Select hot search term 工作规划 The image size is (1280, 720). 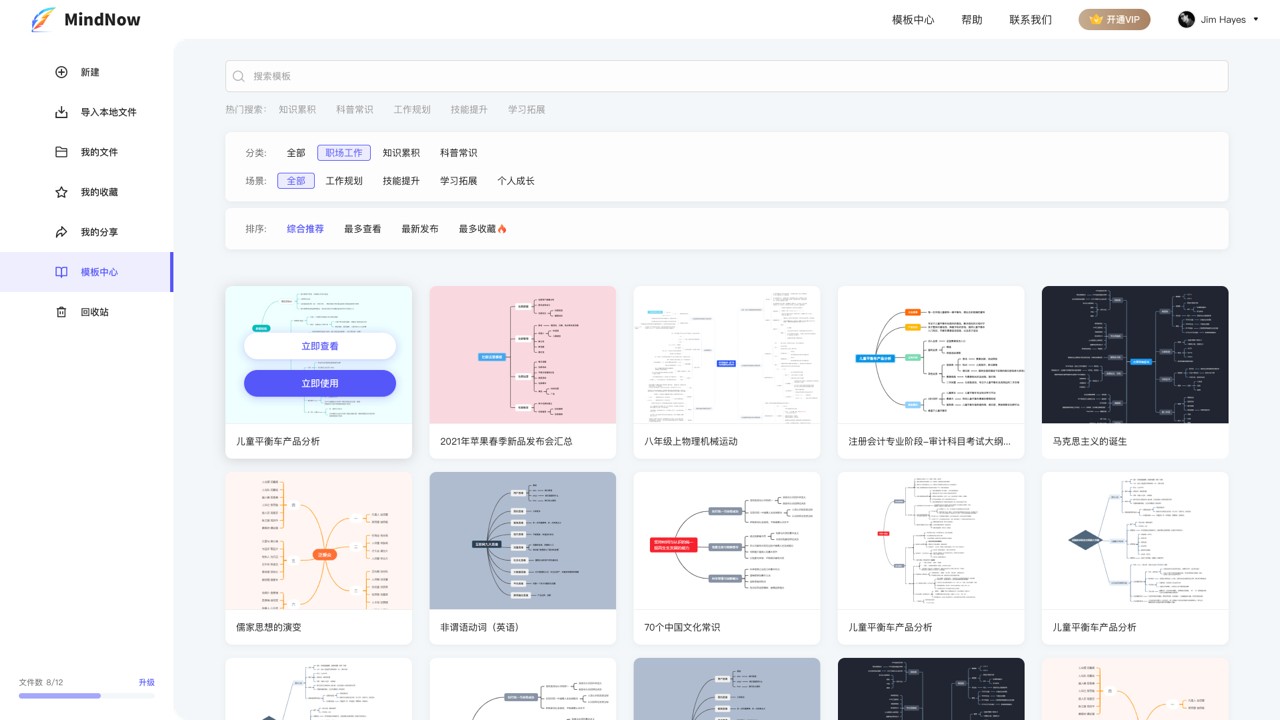click(412, 110)
